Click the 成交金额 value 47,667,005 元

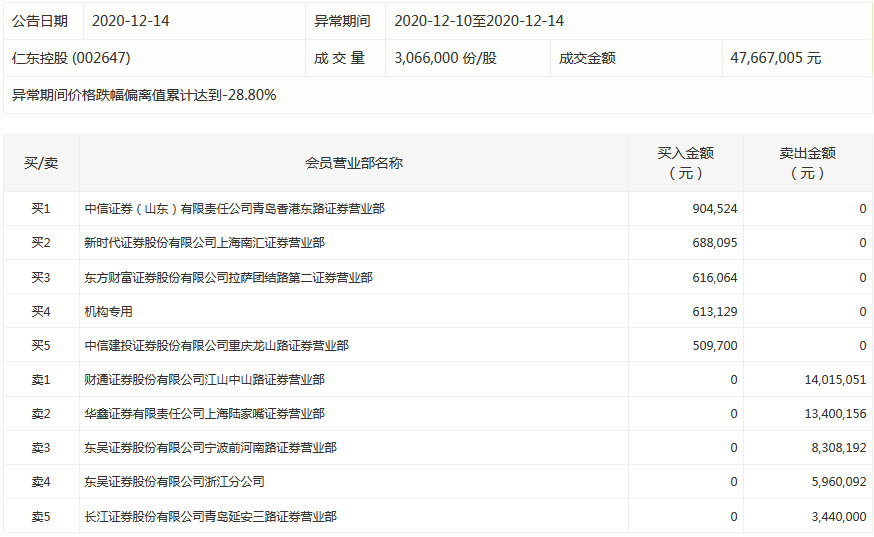[775, 58]
